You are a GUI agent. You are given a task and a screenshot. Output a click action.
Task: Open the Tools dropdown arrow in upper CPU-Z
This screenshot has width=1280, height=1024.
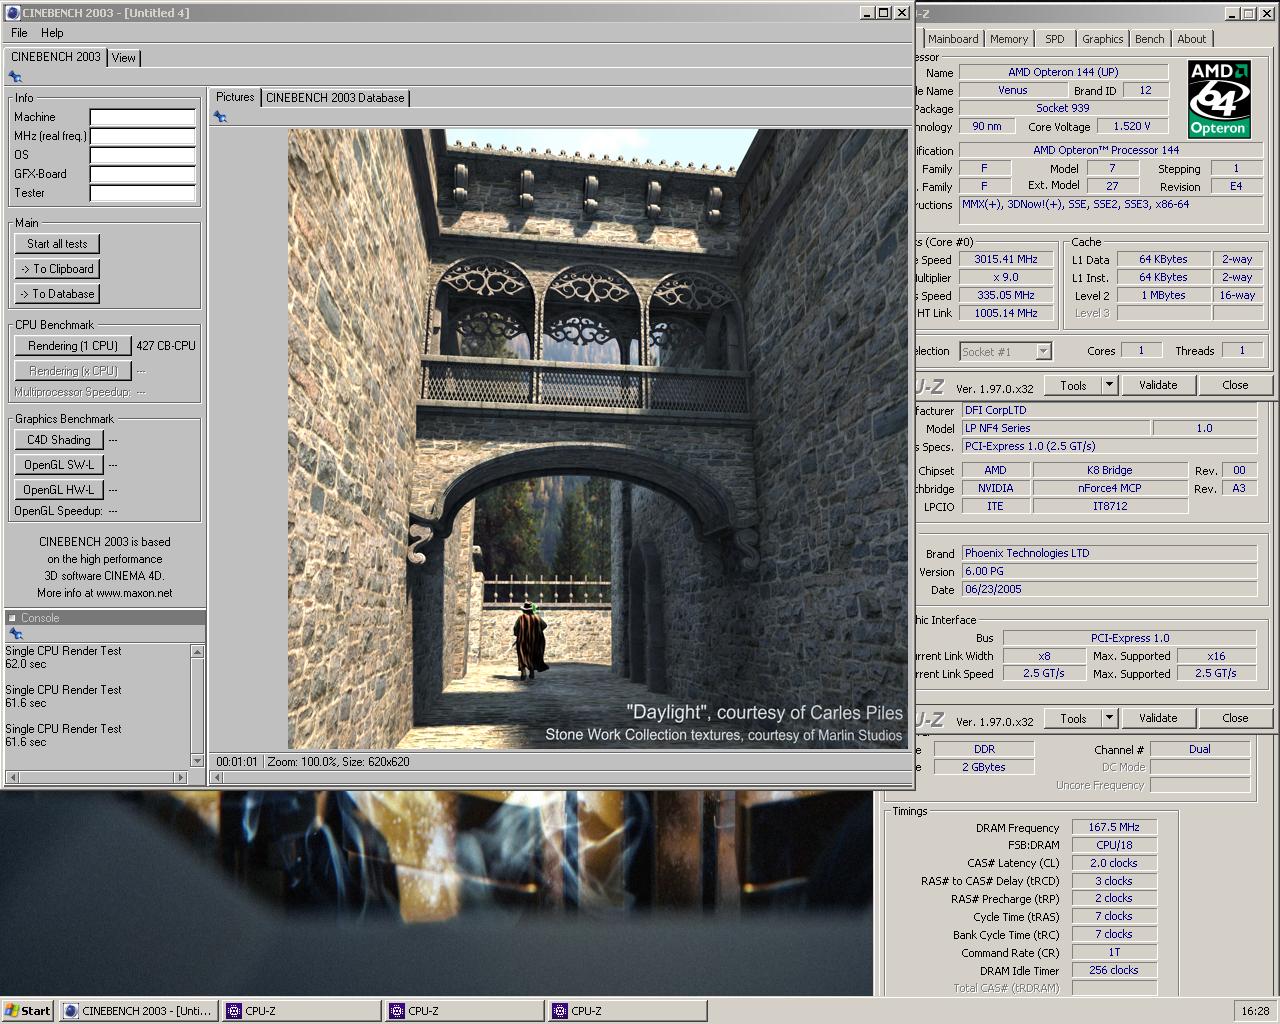tap(1109, 385)
